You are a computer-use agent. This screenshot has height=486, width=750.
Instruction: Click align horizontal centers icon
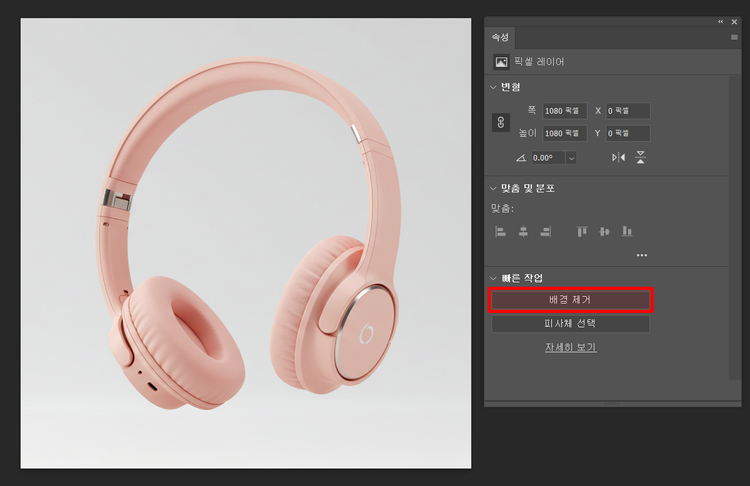(x=523, y=232)
